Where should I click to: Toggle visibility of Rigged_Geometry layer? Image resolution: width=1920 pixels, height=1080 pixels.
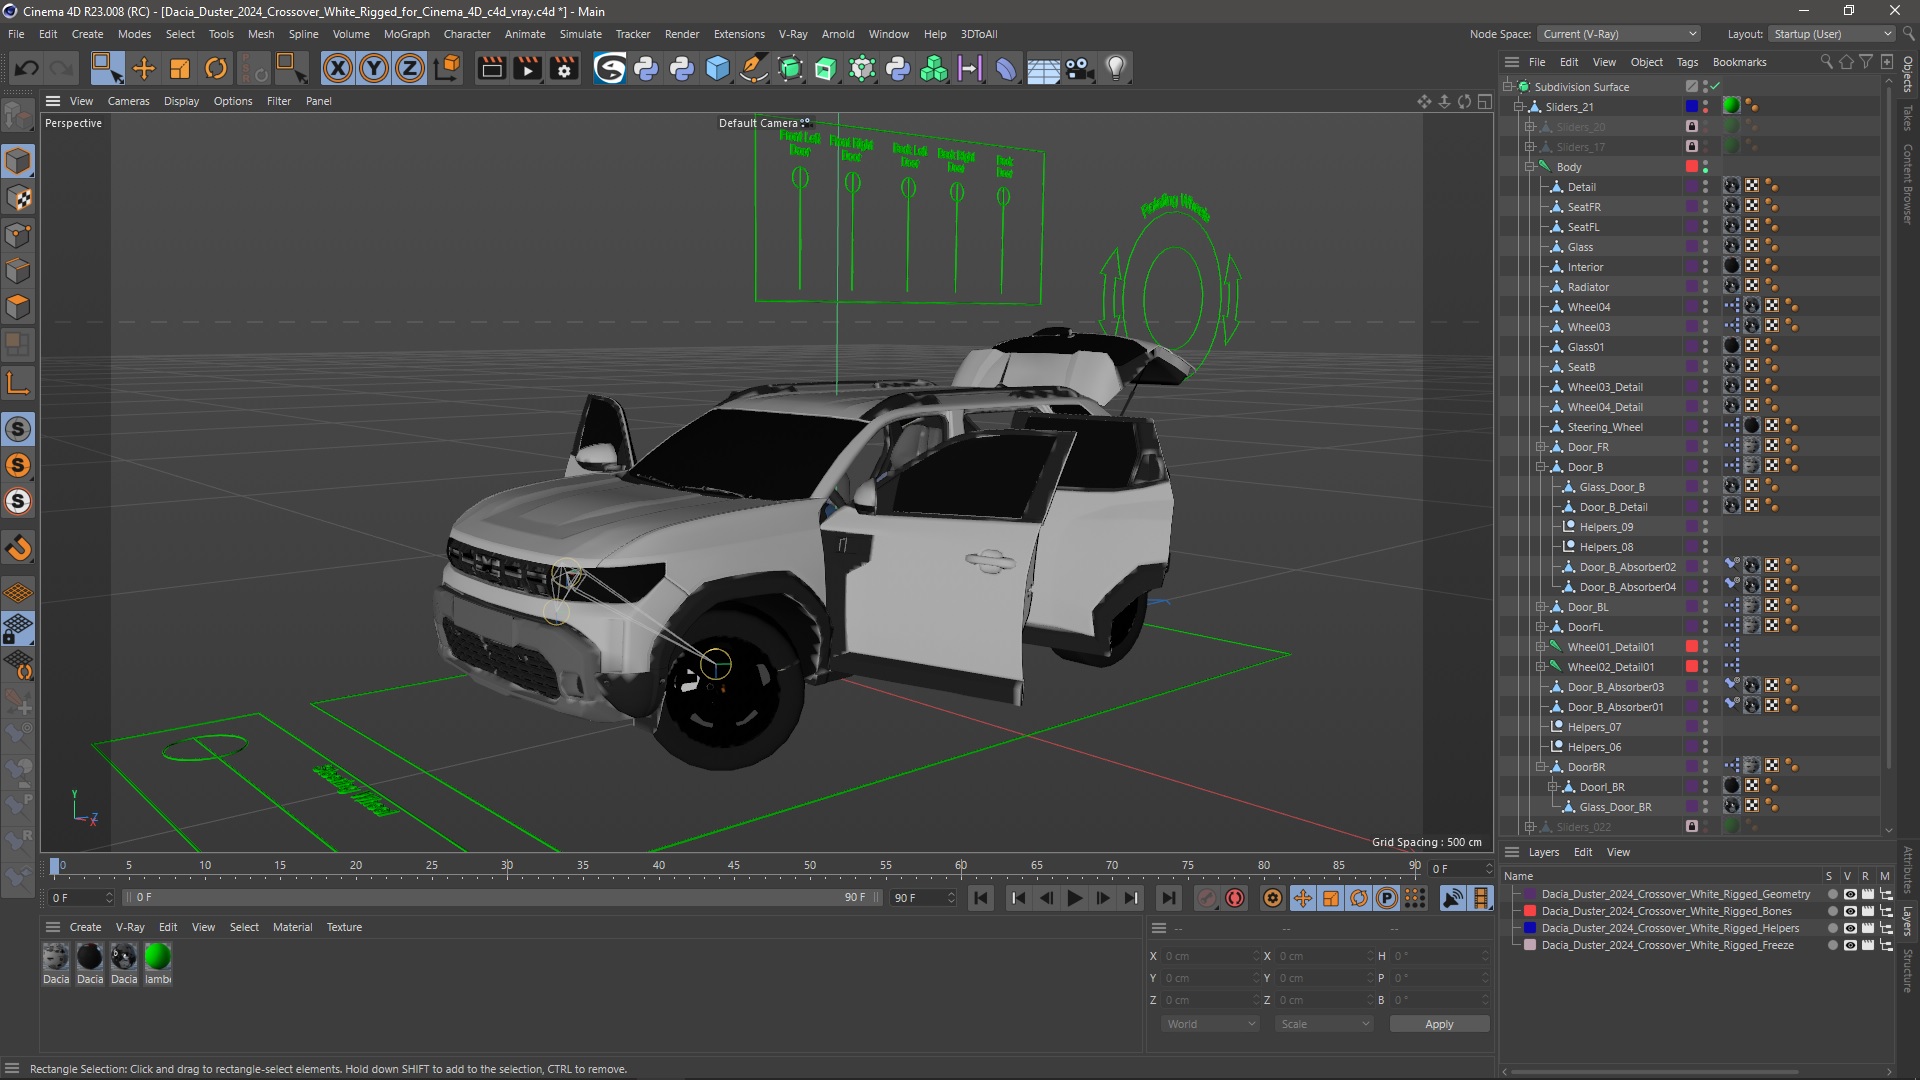(1850, 895)
